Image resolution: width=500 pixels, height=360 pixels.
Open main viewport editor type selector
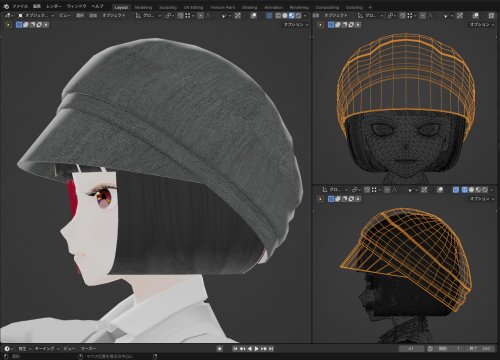[9, 16]
